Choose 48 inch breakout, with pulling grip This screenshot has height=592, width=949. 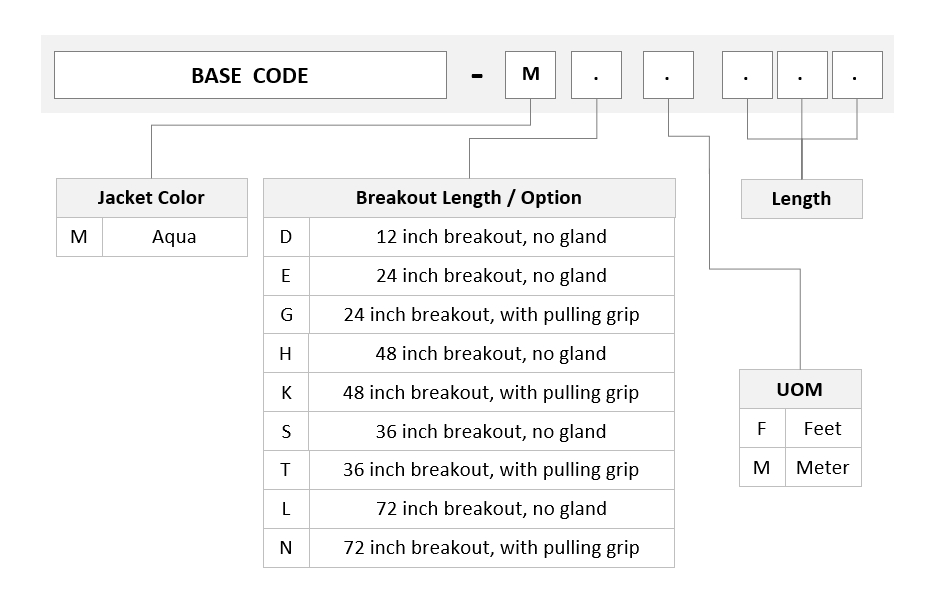click(469, 392)
